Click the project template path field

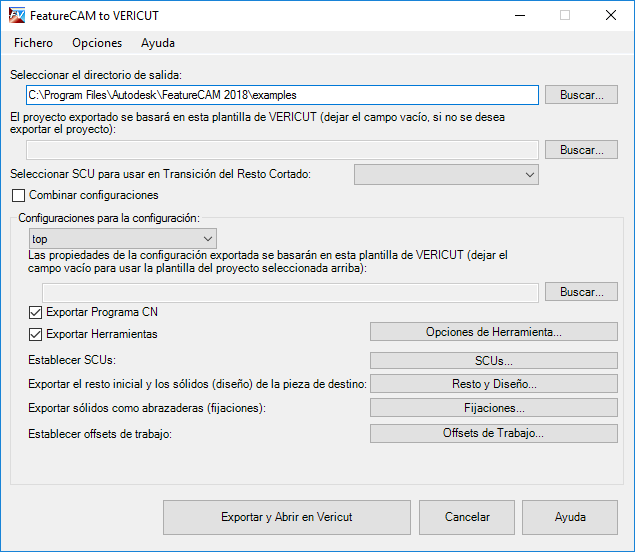[x=282, y=150]
